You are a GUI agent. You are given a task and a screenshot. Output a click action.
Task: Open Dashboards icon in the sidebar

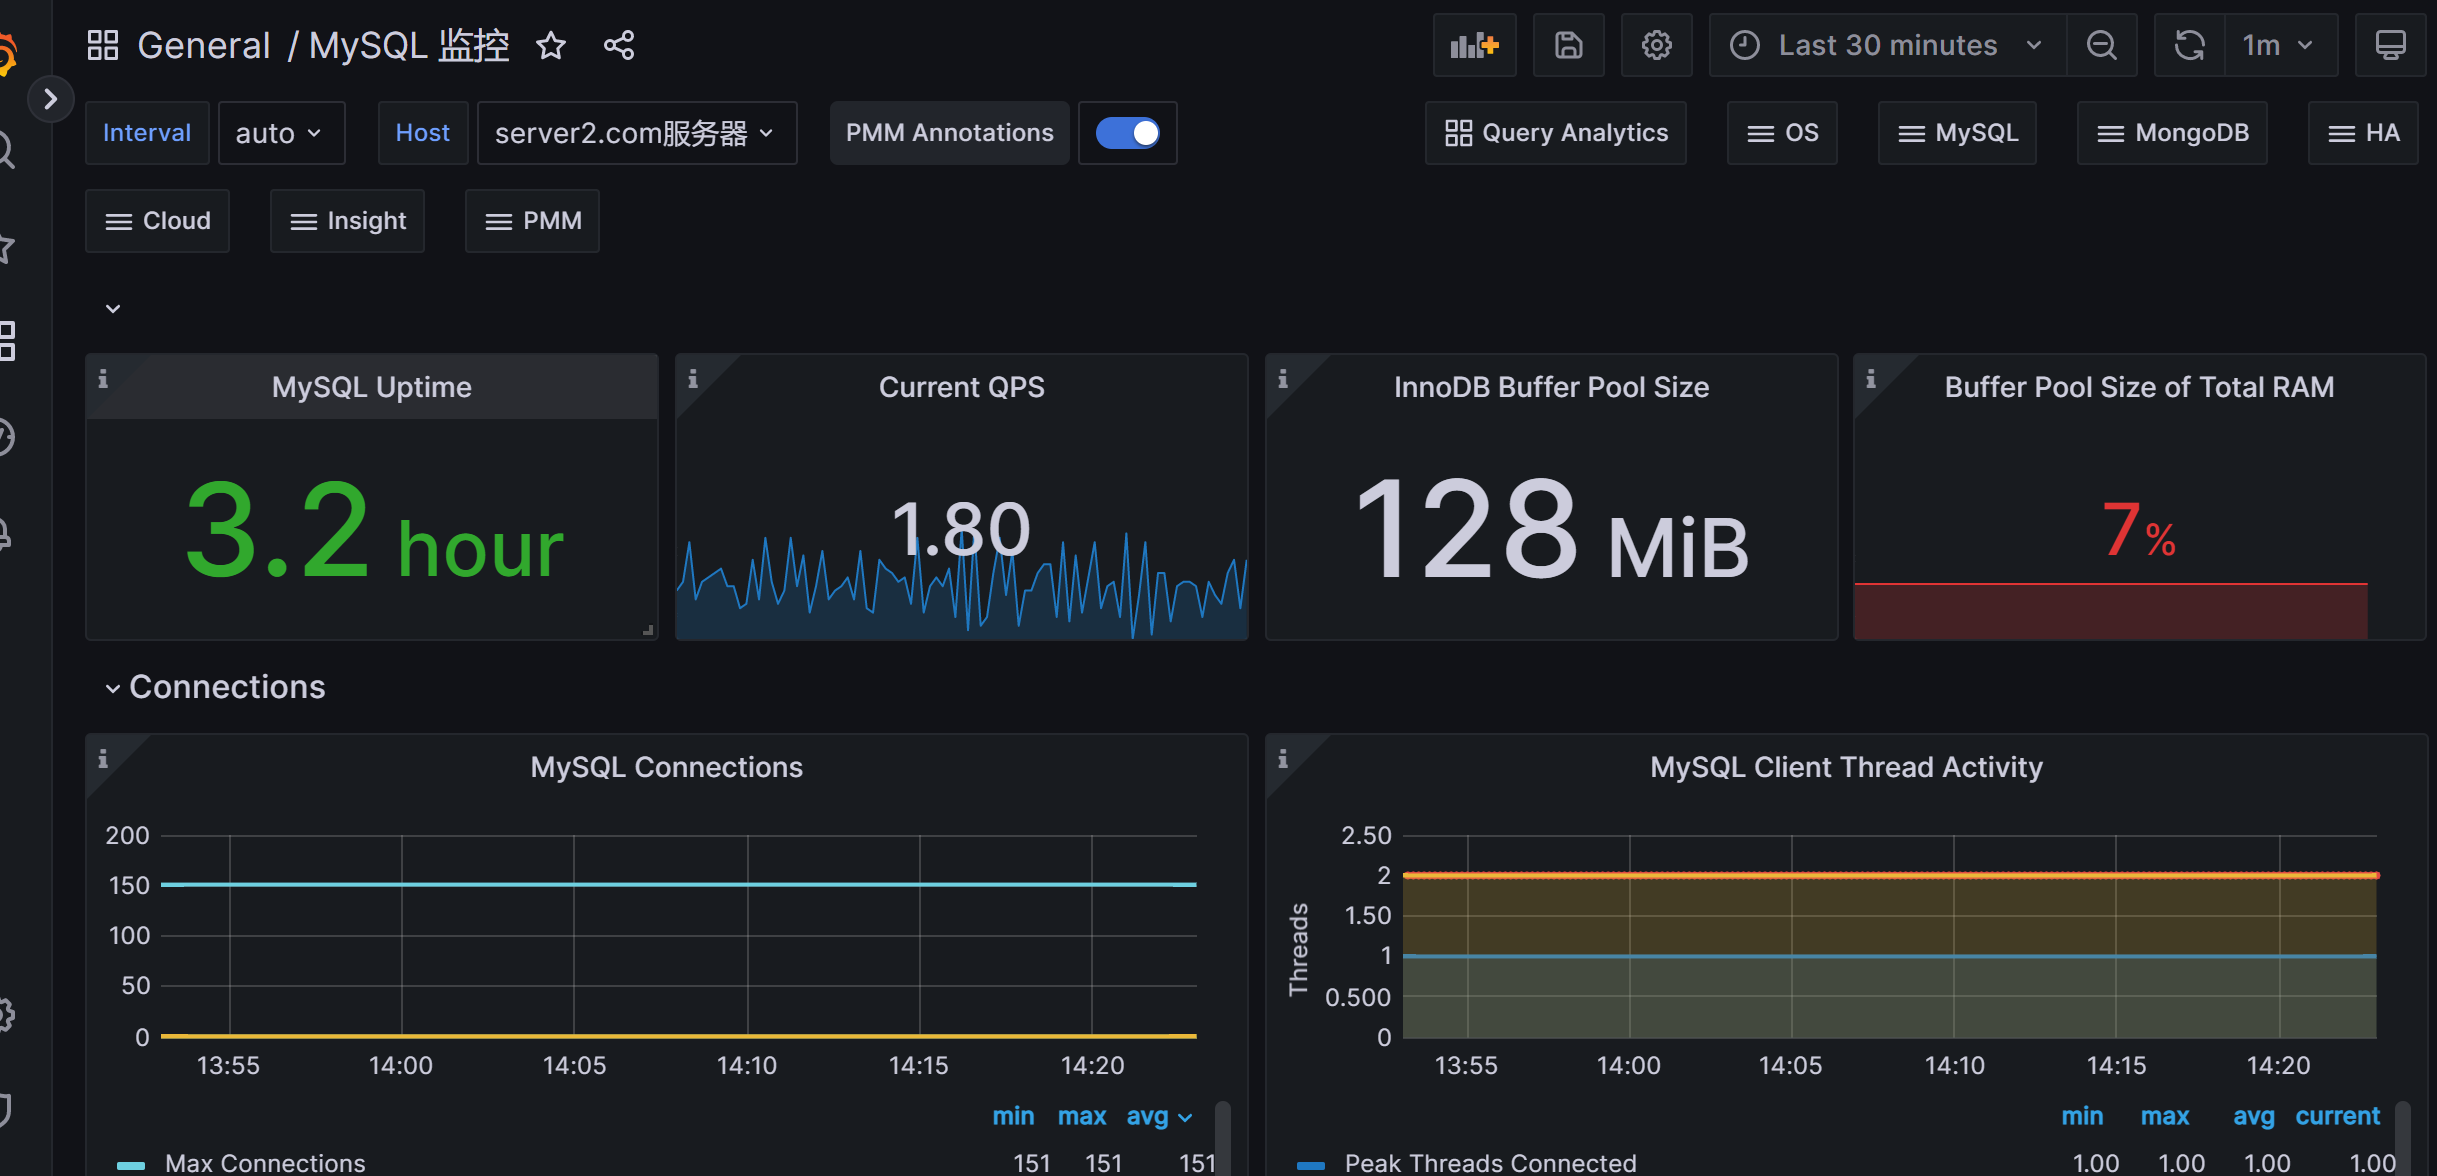[7, 341]
